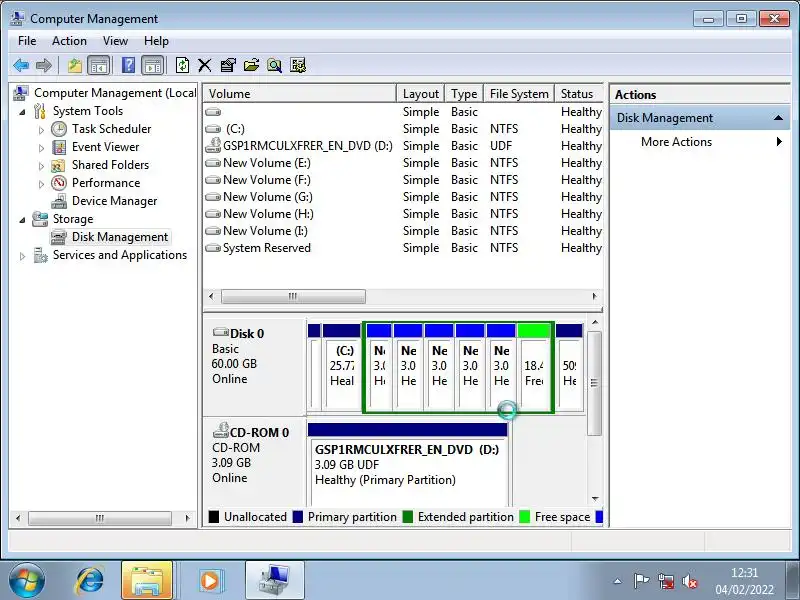Open the Help menu

point(156,41)
